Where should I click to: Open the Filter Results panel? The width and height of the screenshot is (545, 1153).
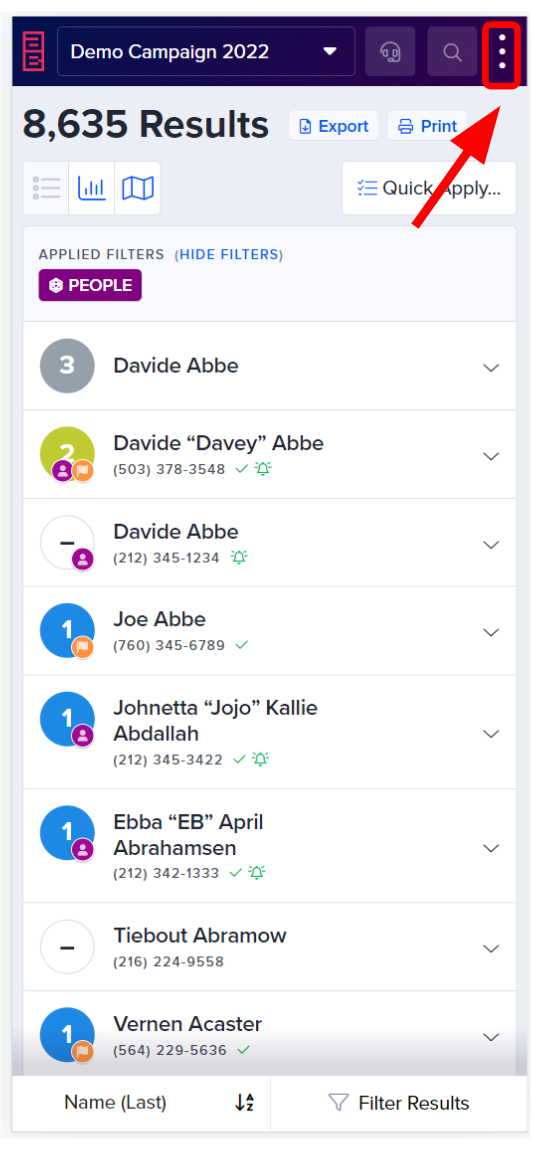(x=399, y=1103)
